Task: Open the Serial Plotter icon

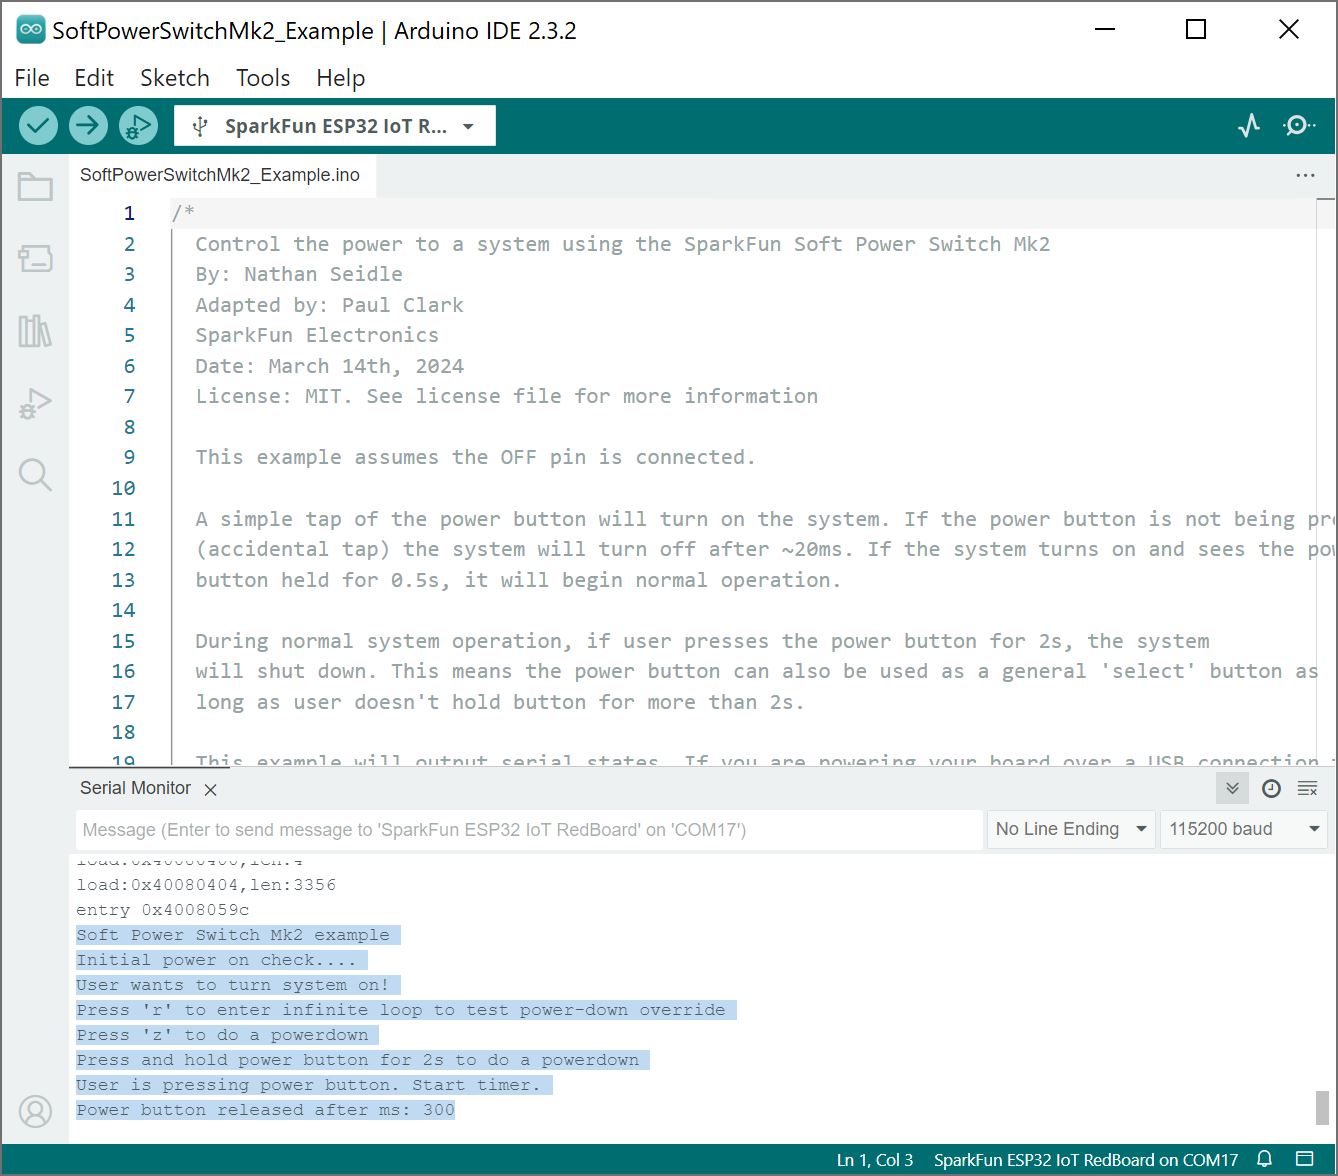Action: [1249, 126]
